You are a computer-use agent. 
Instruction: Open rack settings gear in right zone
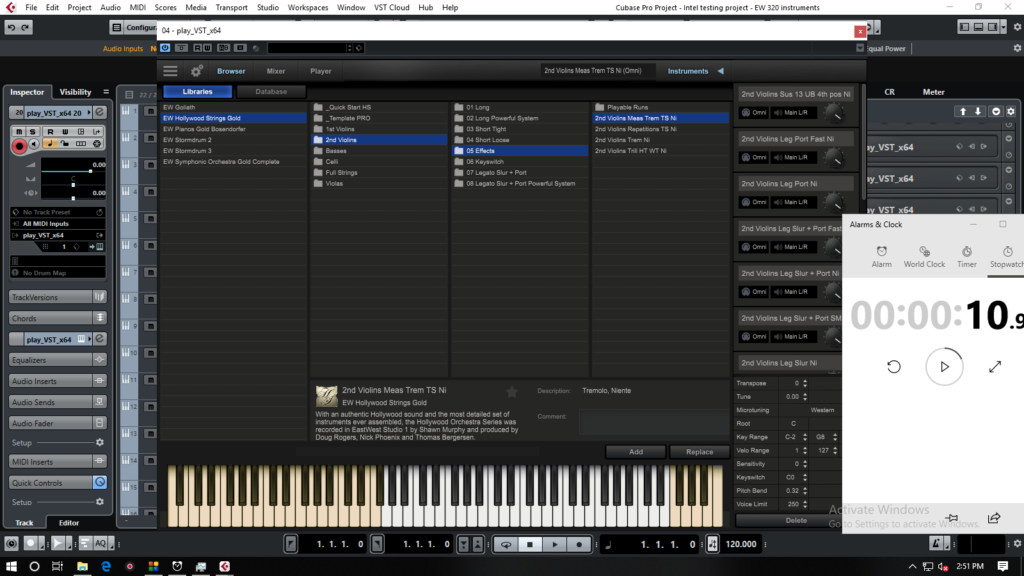[x=1011, y=112]
